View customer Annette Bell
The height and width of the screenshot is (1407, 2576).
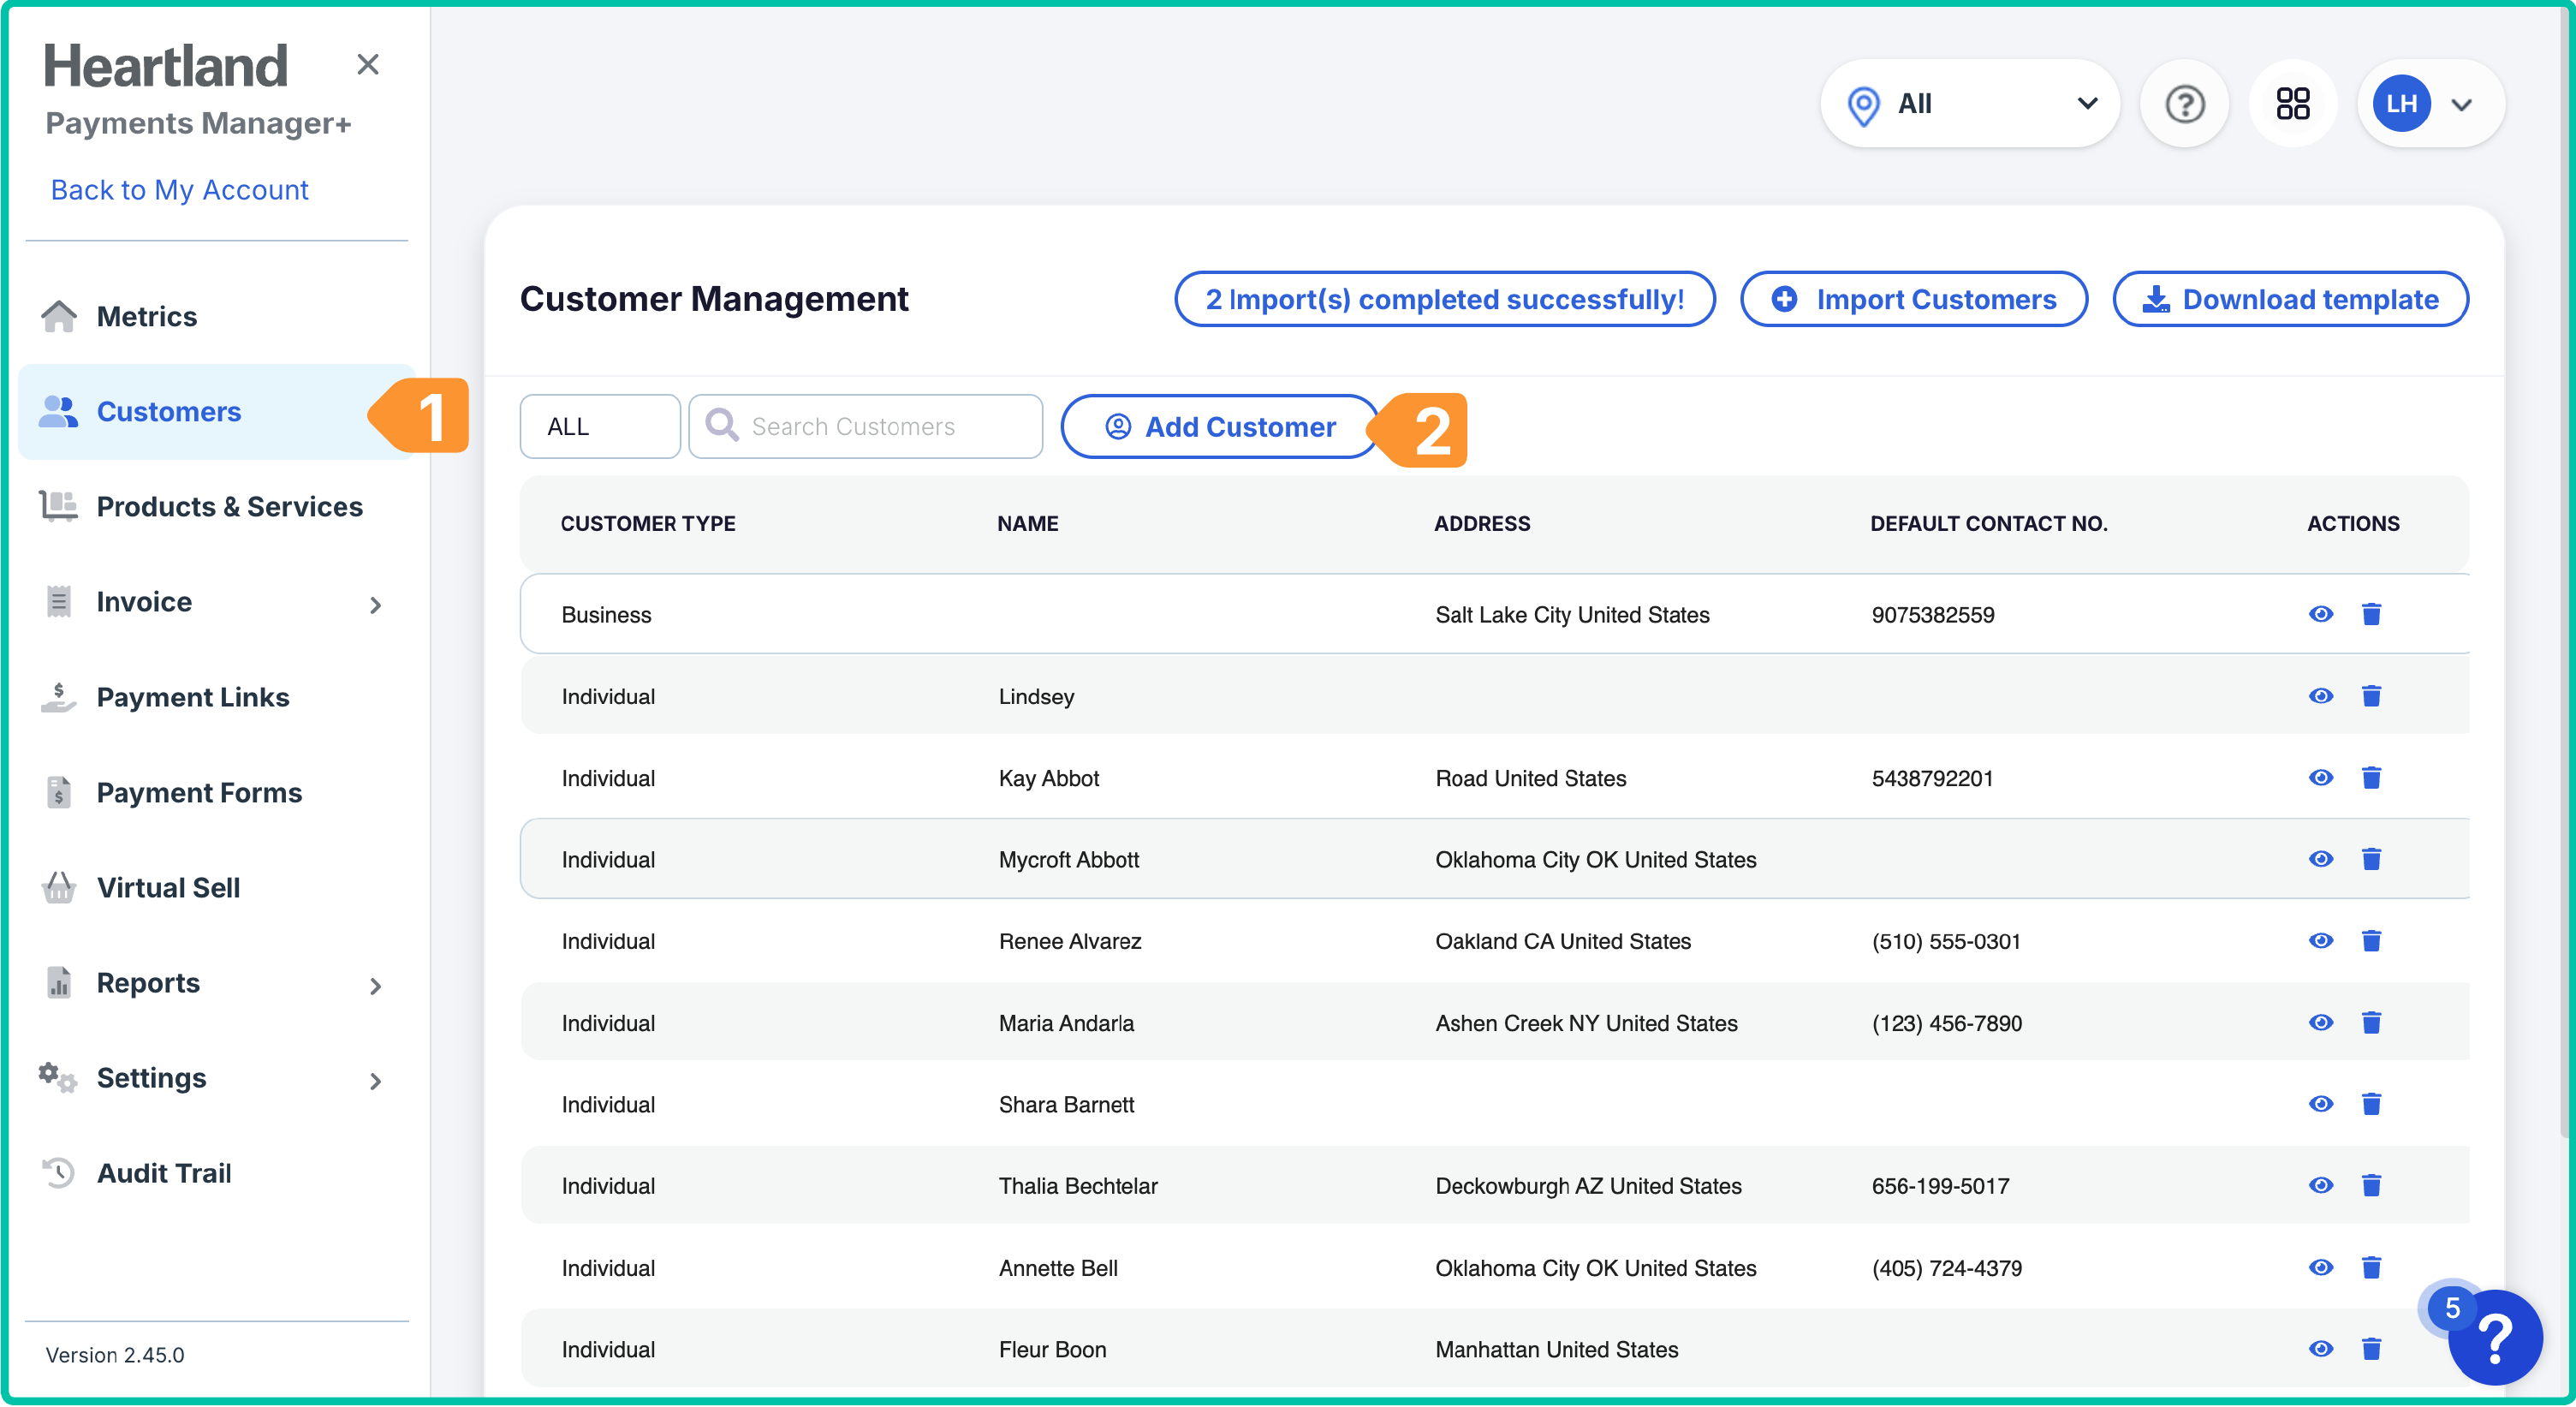click(x=2321, y=1268)
